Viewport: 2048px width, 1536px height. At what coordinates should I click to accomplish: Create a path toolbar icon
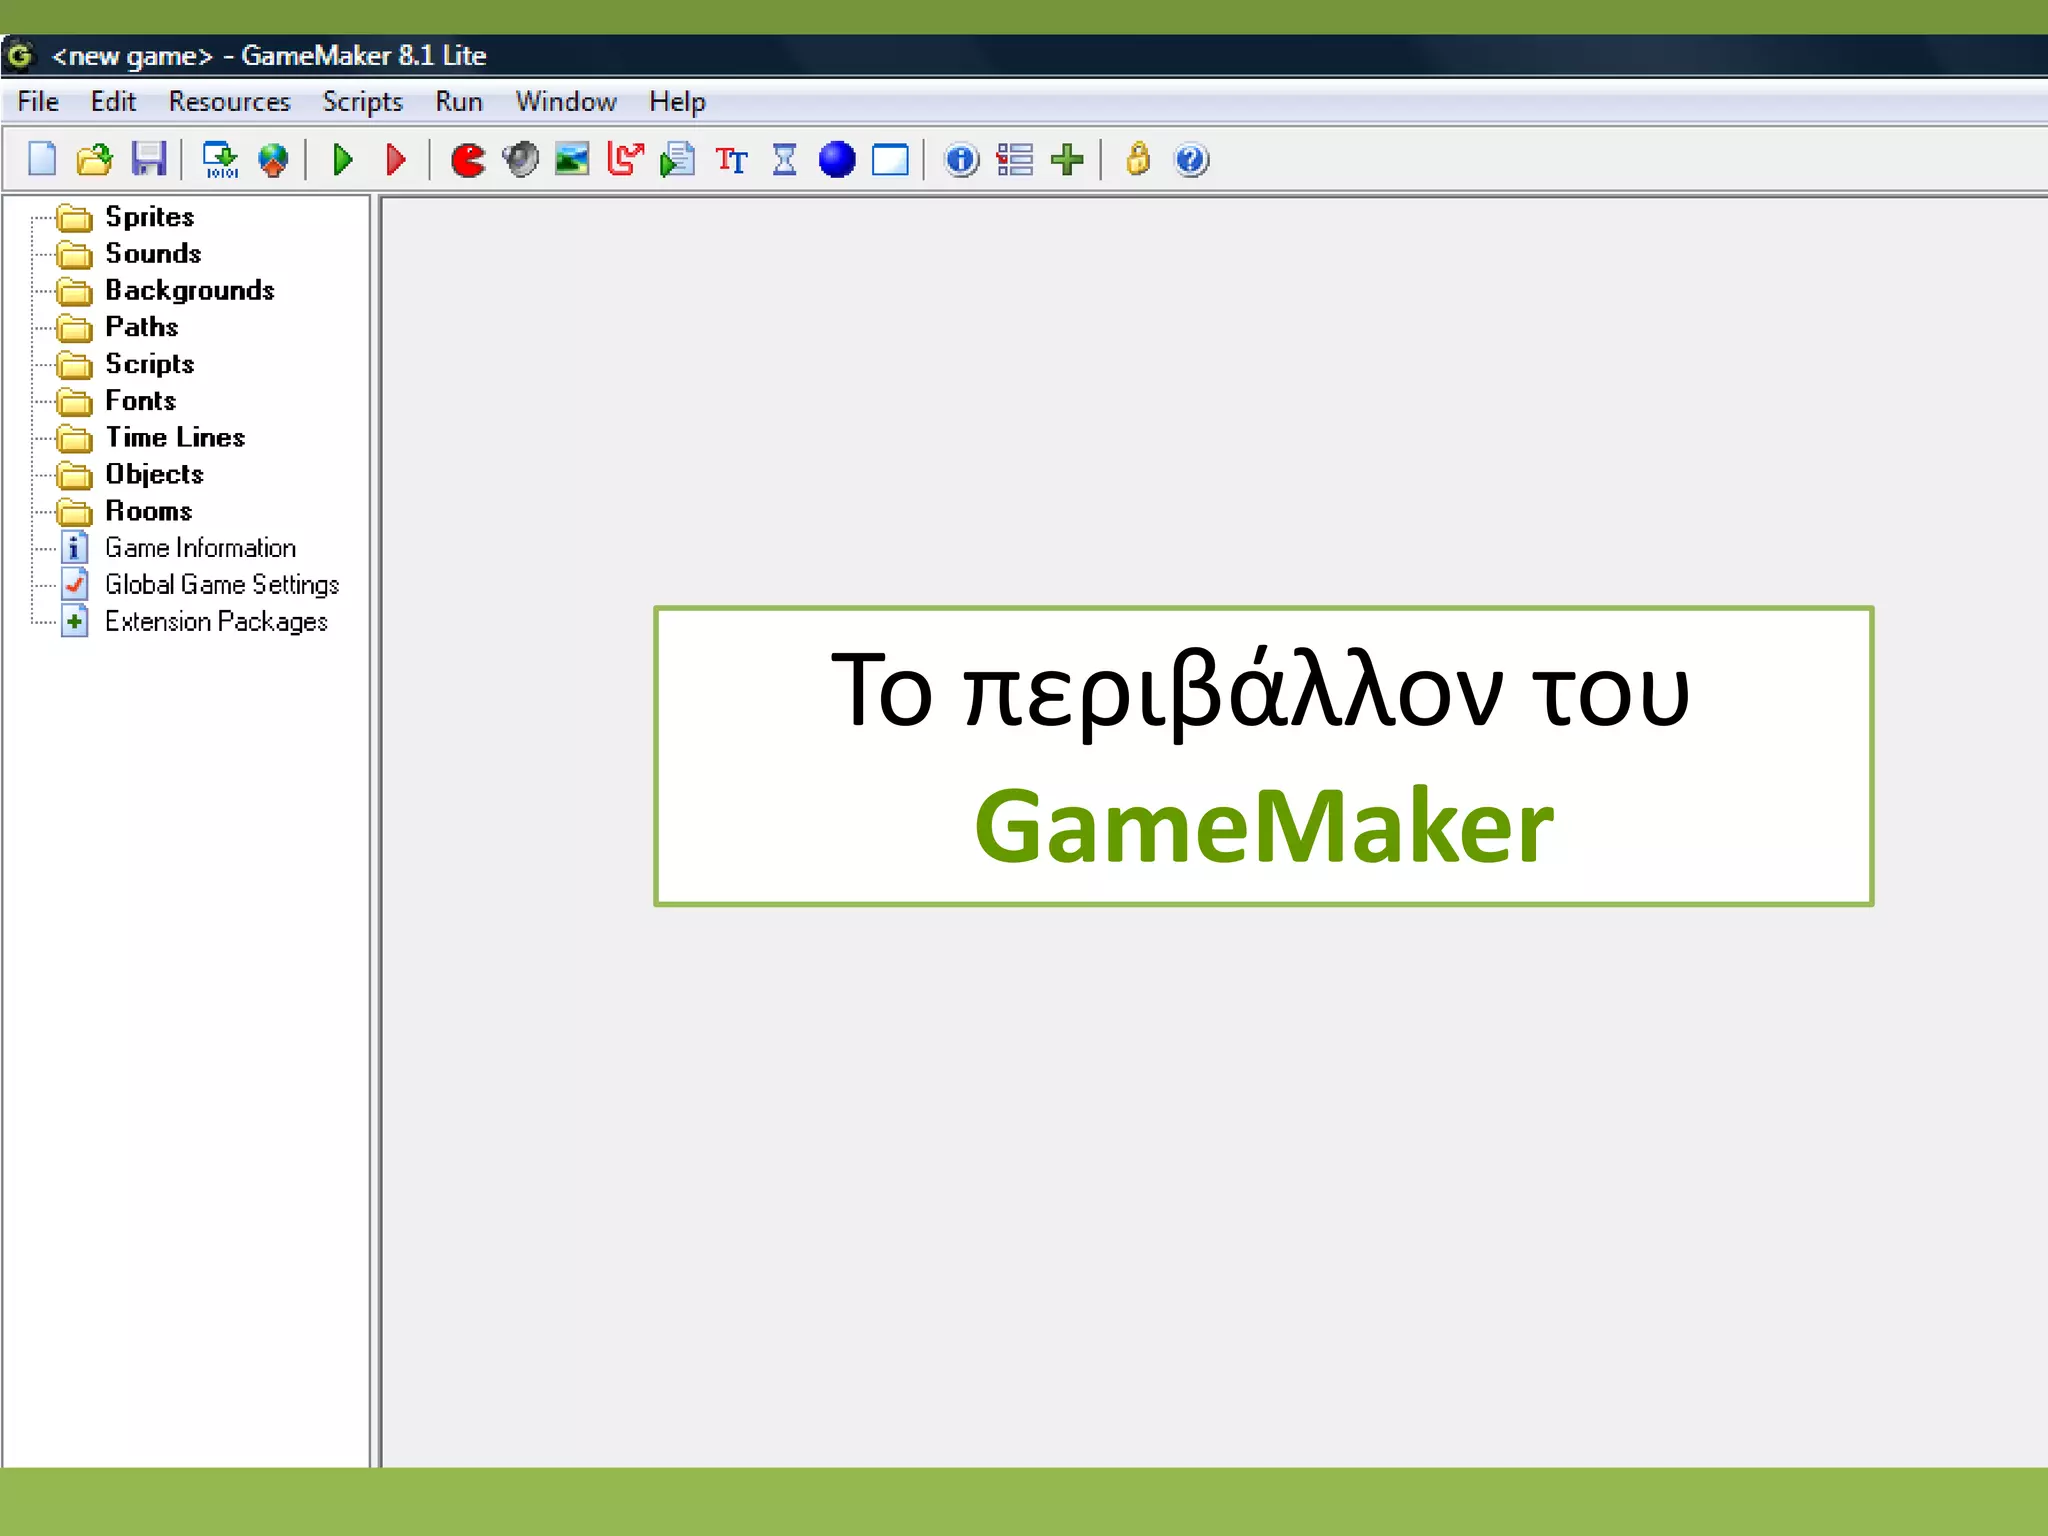click(625, 159)
